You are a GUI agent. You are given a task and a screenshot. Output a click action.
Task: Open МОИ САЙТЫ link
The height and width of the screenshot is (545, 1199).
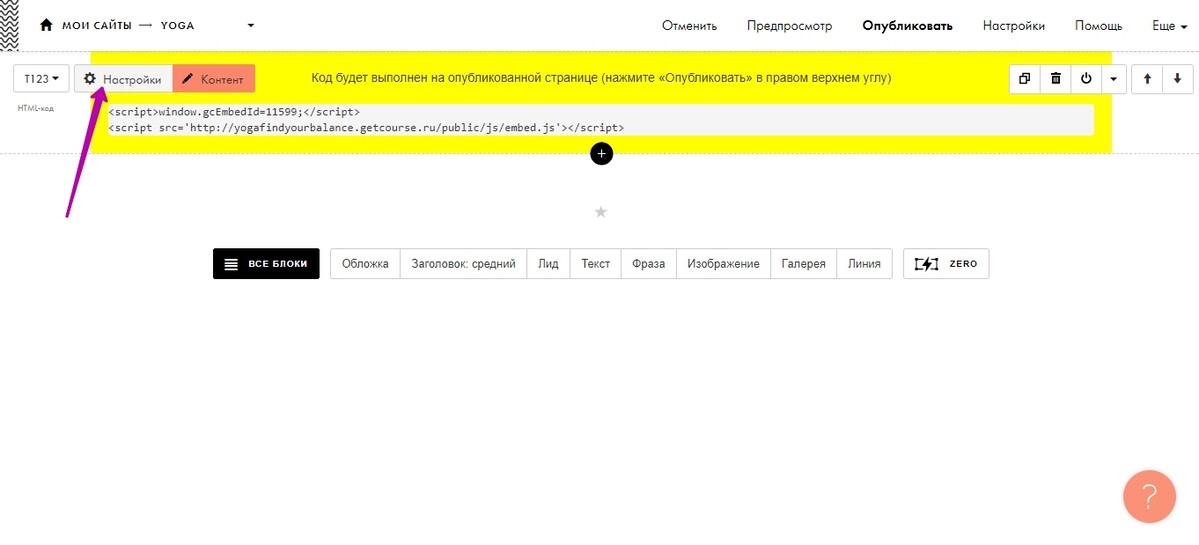tap(96, 25)
